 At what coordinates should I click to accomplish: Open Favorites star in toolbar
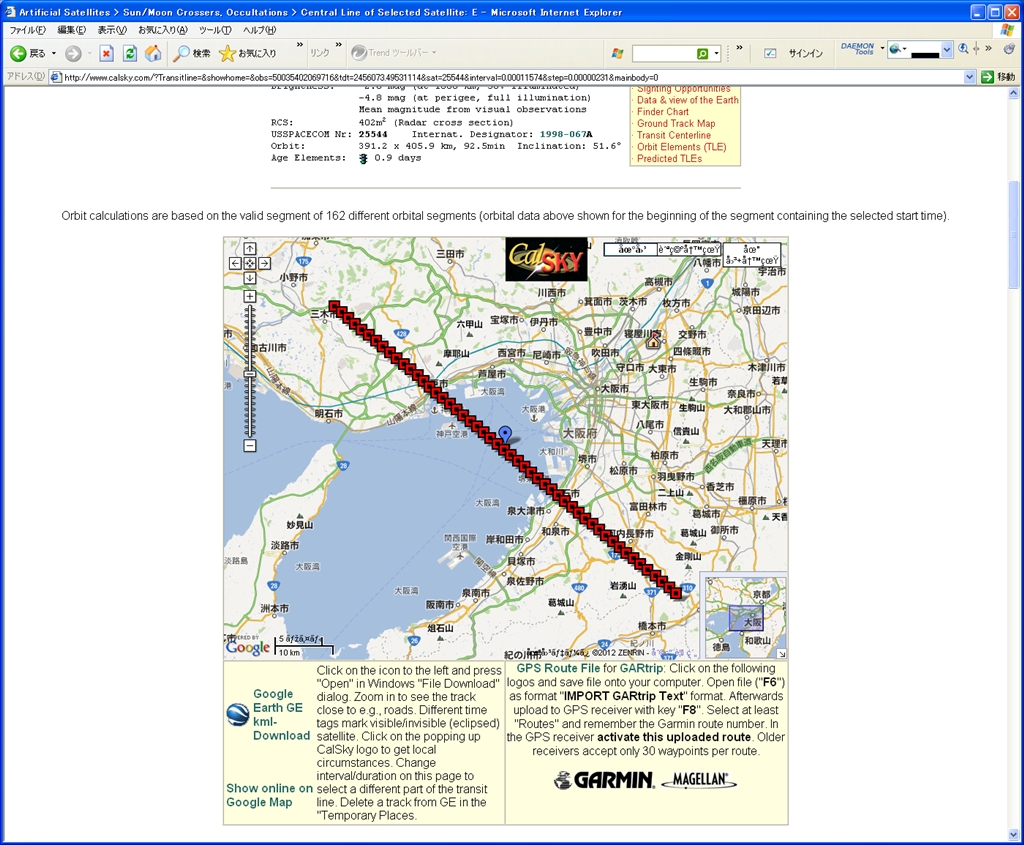pos(248,54)
